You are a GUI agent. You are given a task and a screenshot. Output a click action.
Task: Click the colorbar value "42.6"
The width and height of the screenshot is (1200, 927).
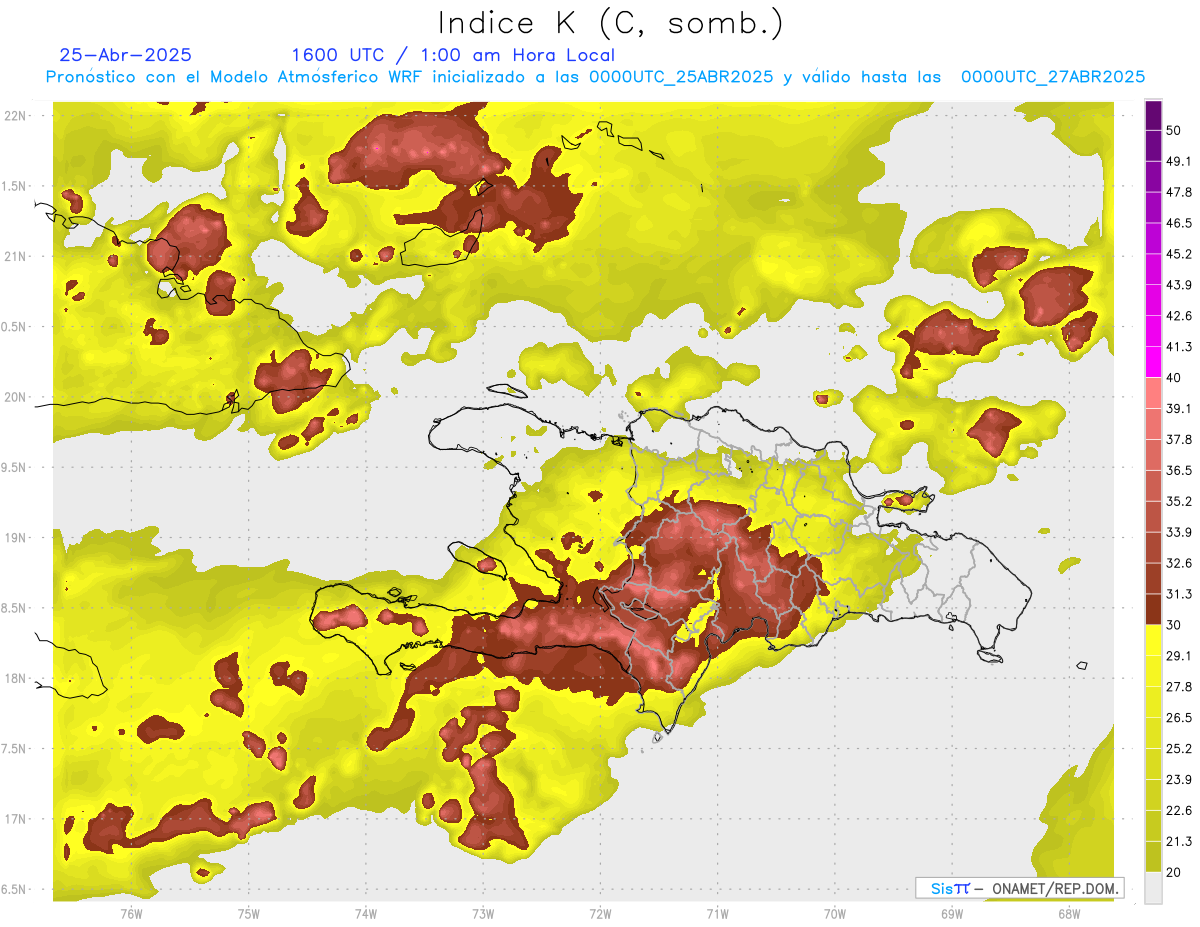(x=1180, y=316)
